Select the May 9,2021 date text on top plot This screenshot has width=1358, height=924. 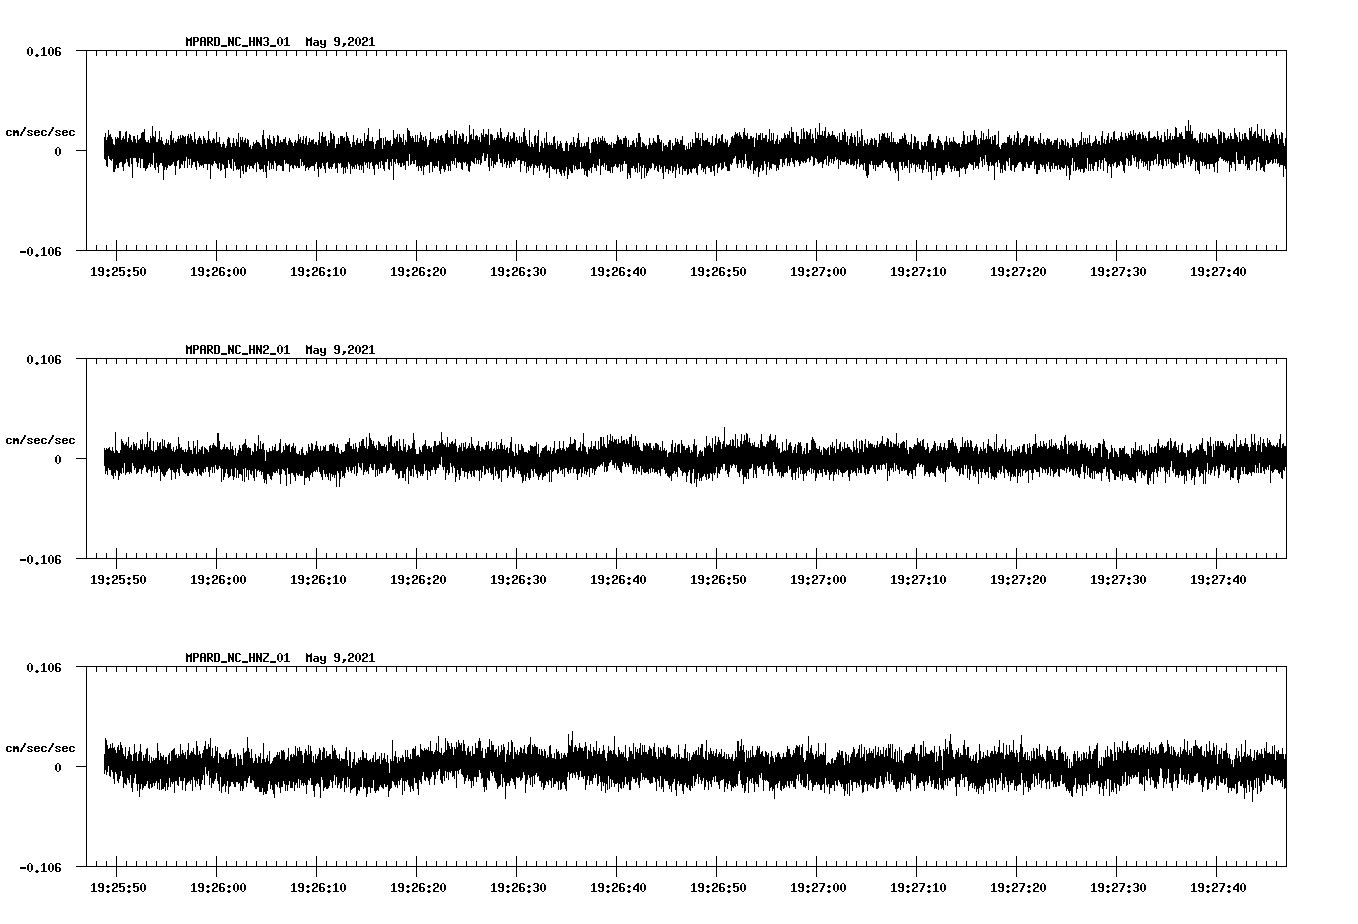[340, 42]
